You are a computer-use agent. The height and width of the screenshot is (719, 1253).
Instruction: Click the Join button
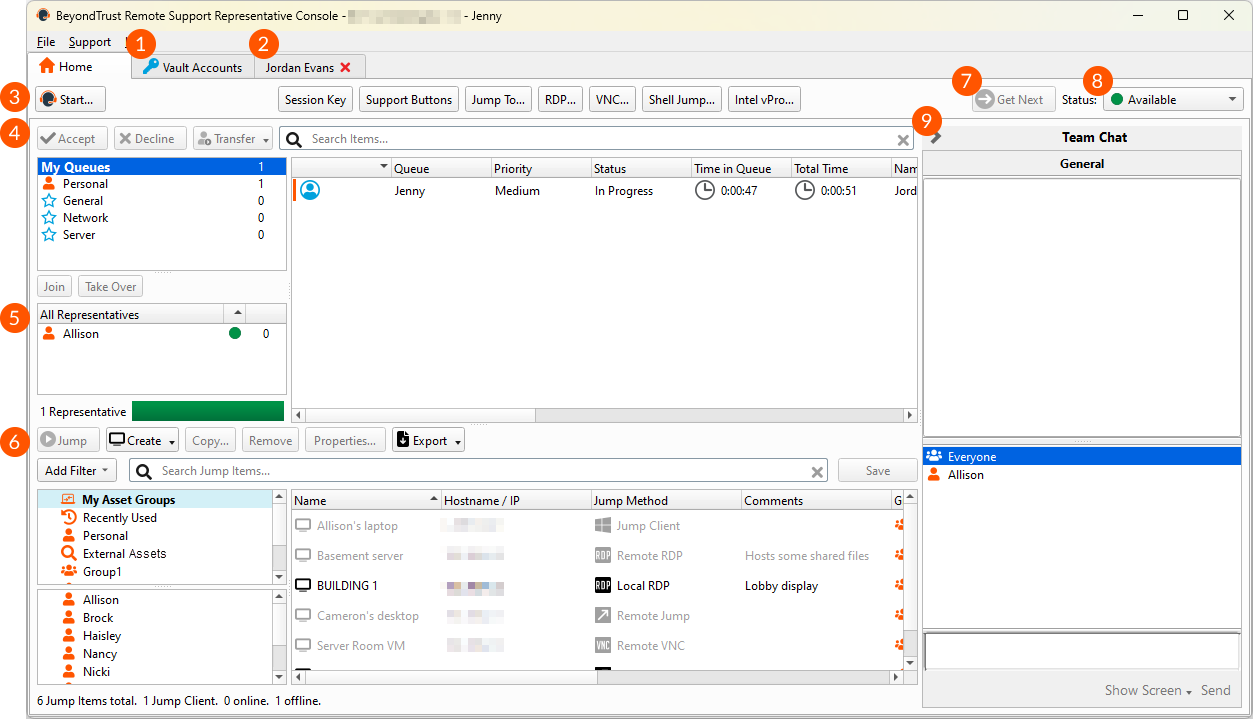[54, 286]
